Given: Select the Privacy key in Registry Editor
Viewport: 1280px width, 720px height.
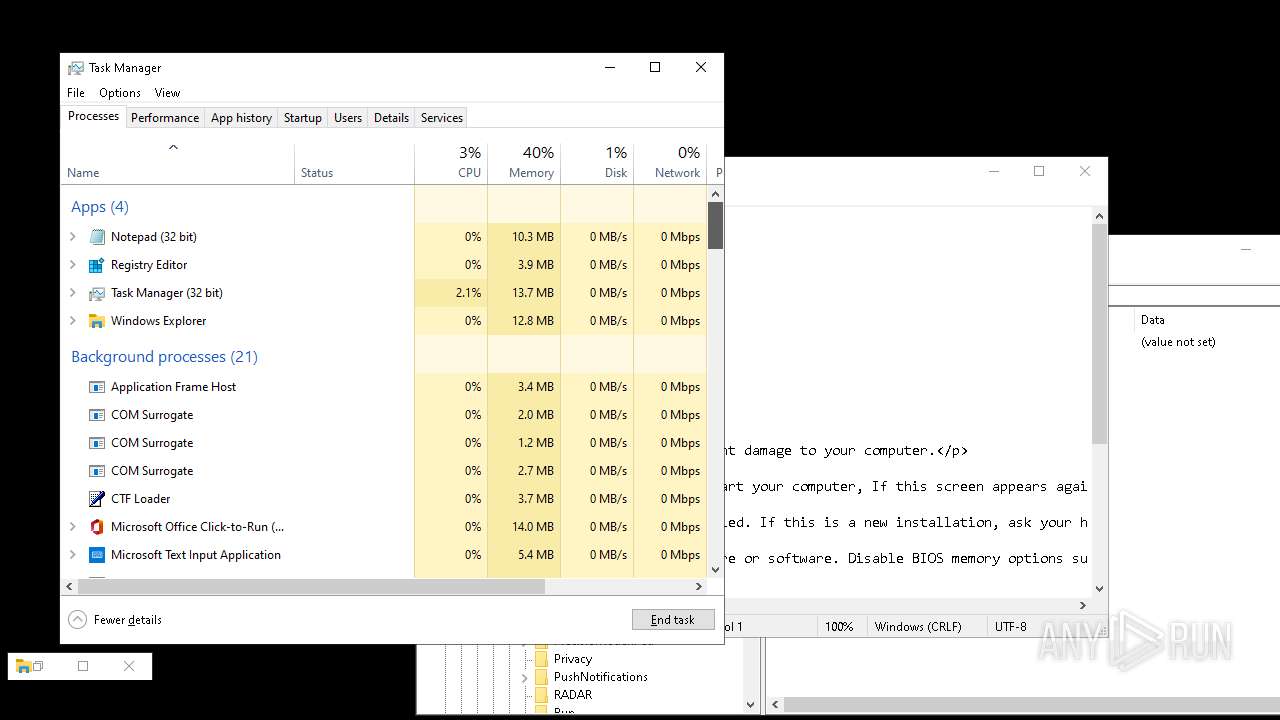Looking at the screenshot, I should pyautogui.click(x=573, y=659).
